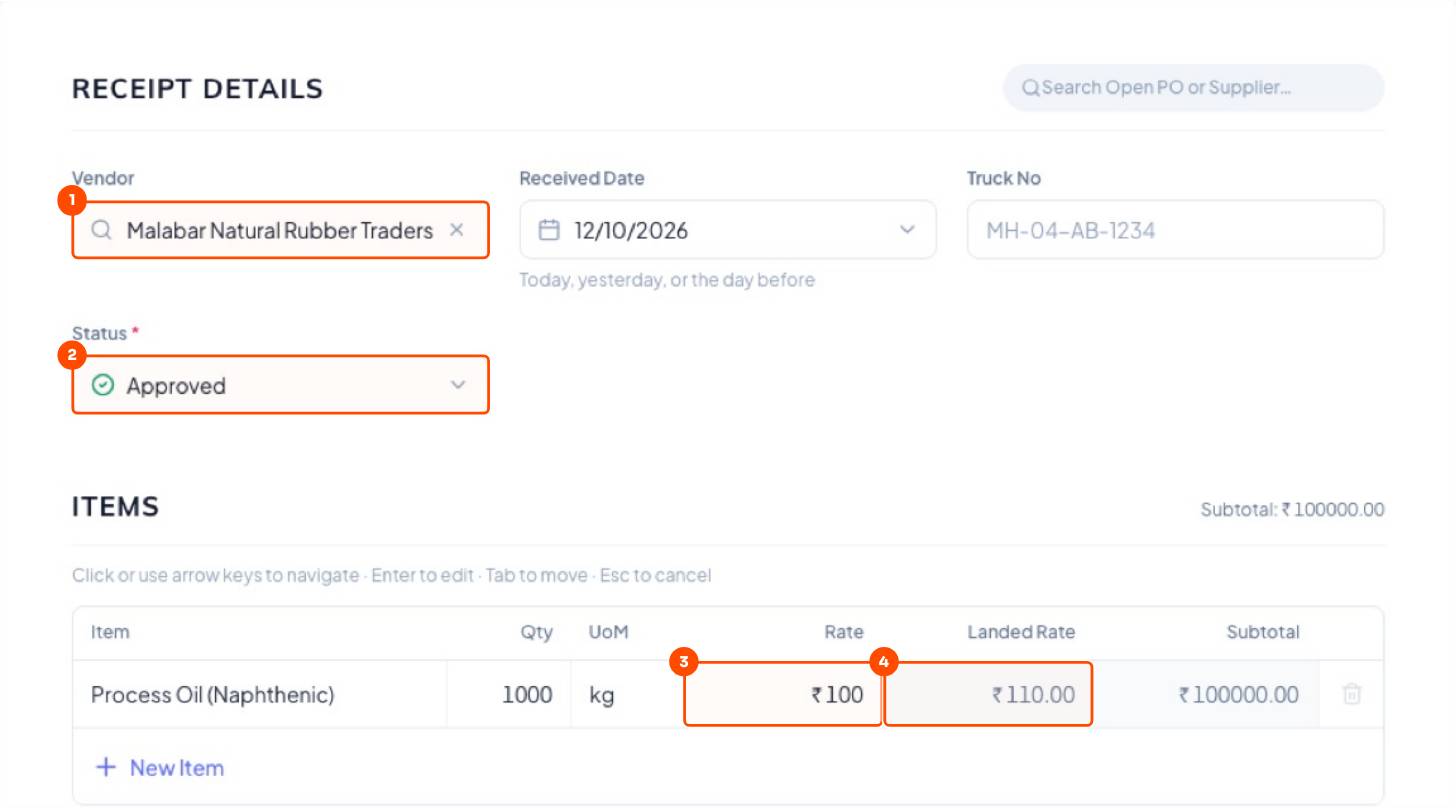
Task: Click the Process Oil (Naphthenic) item cell
Action: click(260, 694)
